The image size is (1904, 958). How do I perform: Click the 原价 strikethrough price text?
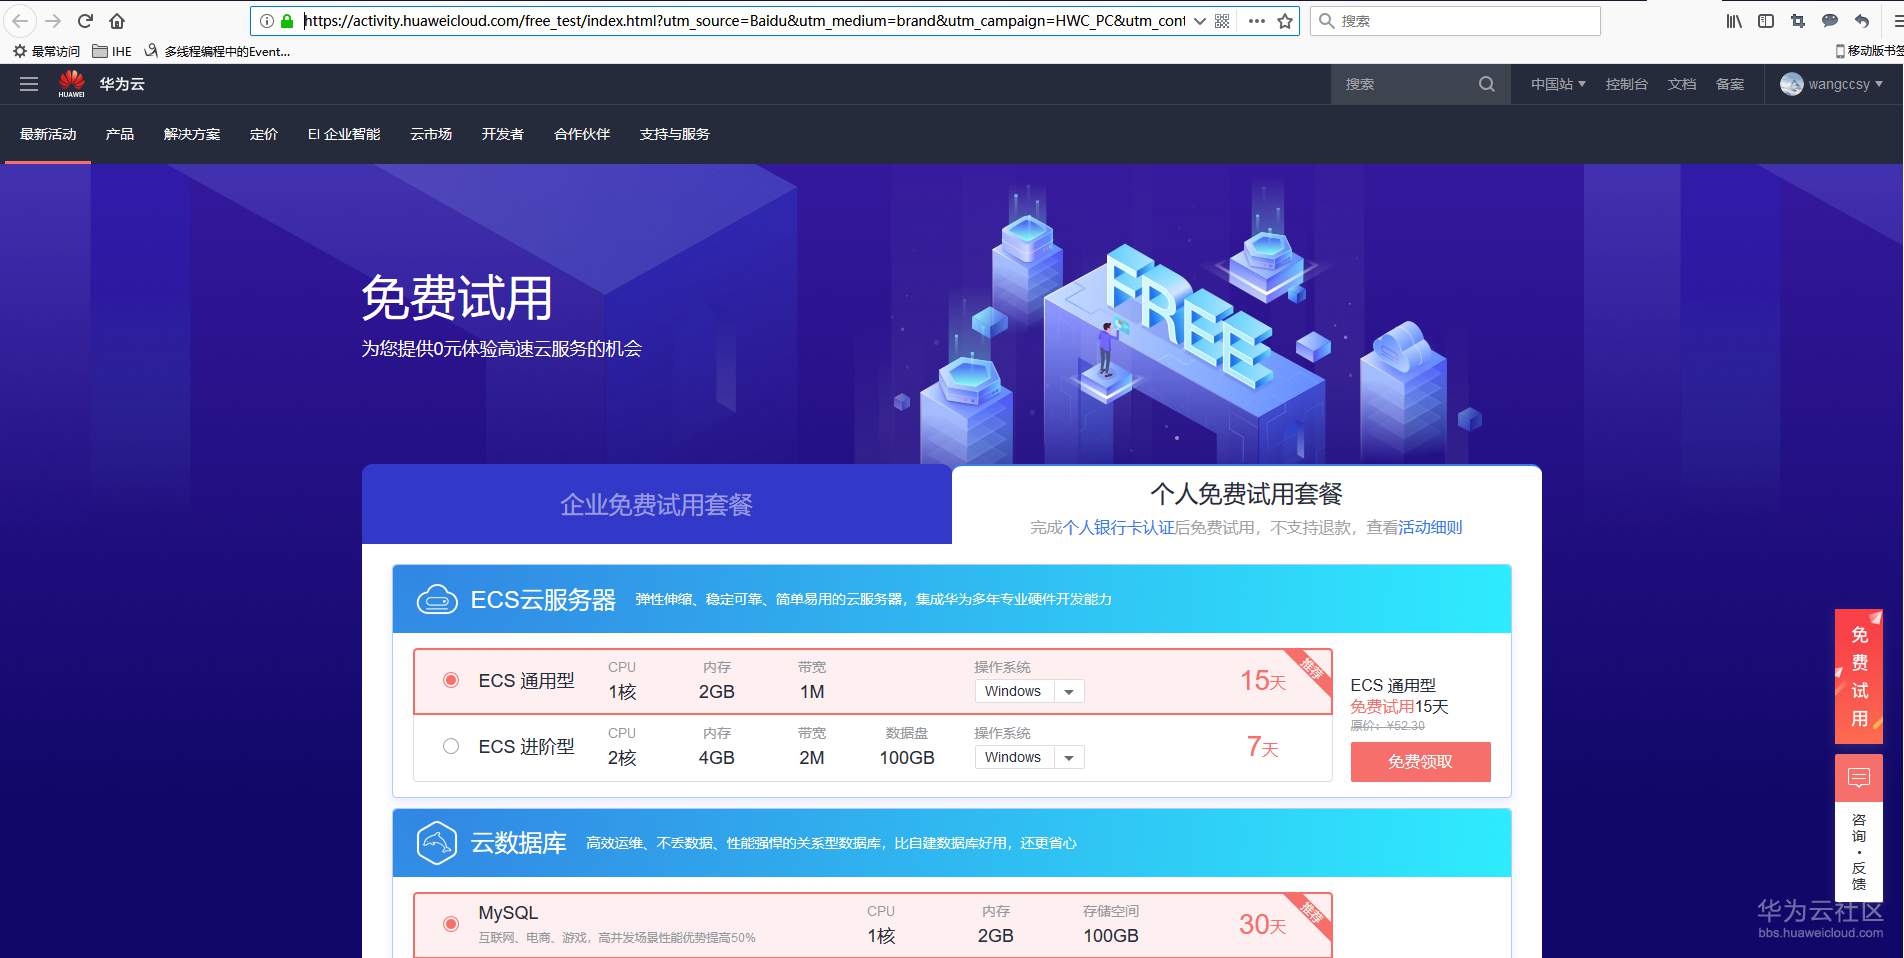[x=1388, y=726]
